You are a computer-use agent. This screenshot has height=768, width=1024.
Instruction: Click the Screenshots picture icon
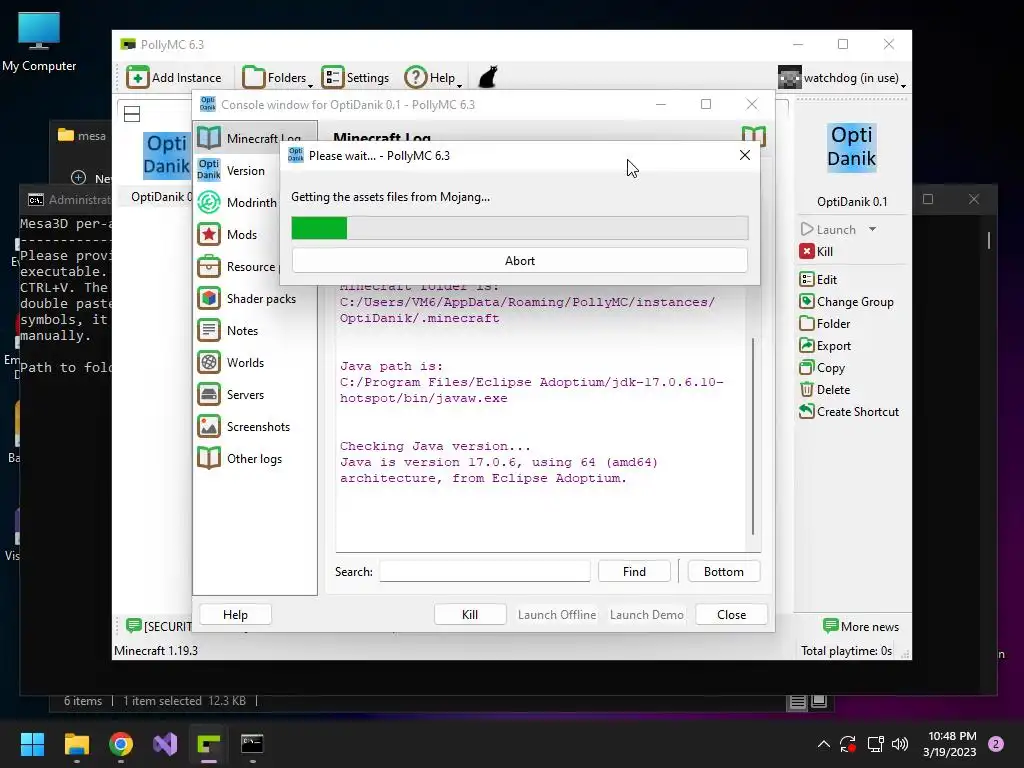209,426
